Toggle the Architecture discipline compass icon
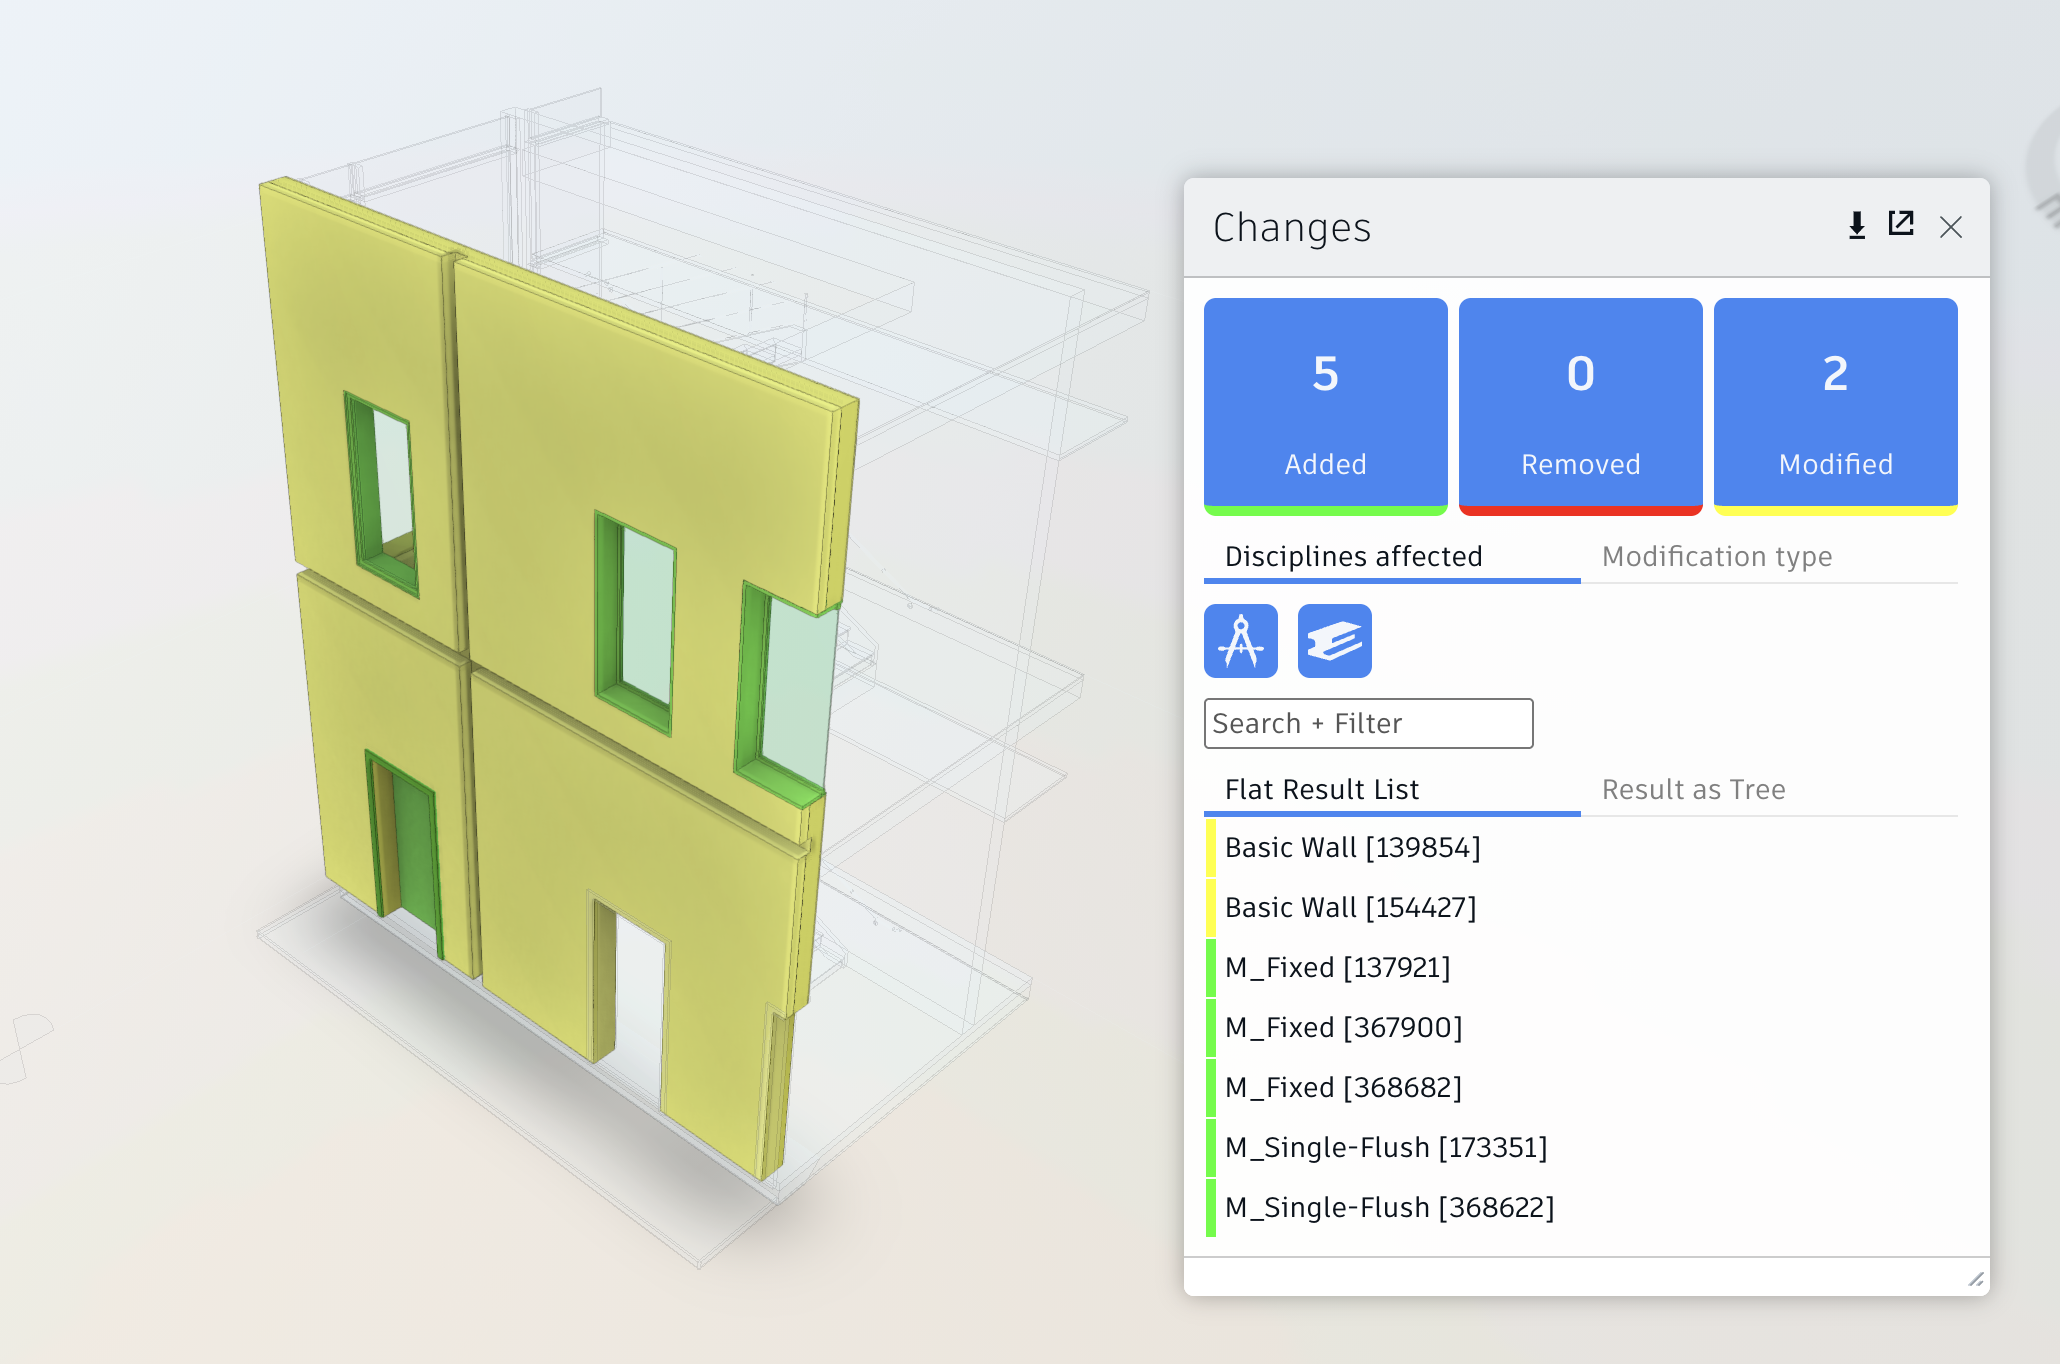The height and width of the screenshot is (1364, 2060). tap(1241, 641)
